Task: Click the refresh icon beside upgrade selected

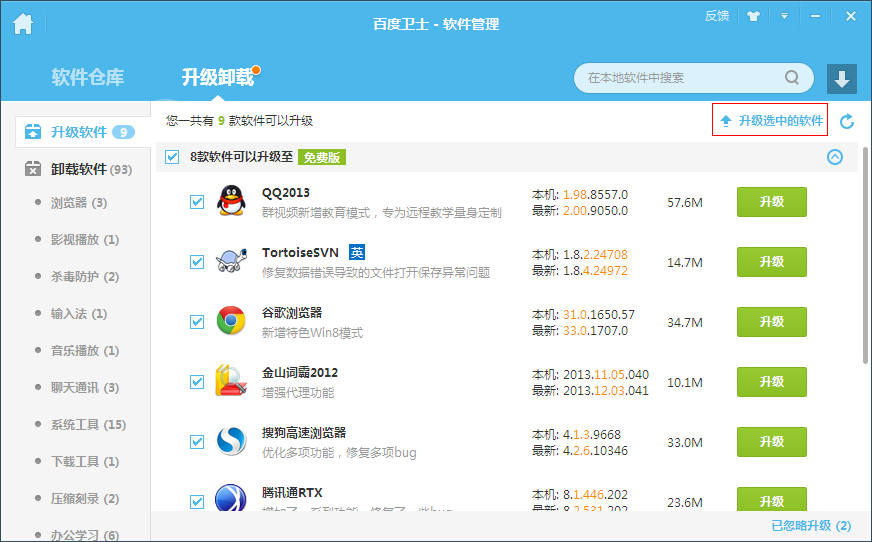Action: (847, 121)
